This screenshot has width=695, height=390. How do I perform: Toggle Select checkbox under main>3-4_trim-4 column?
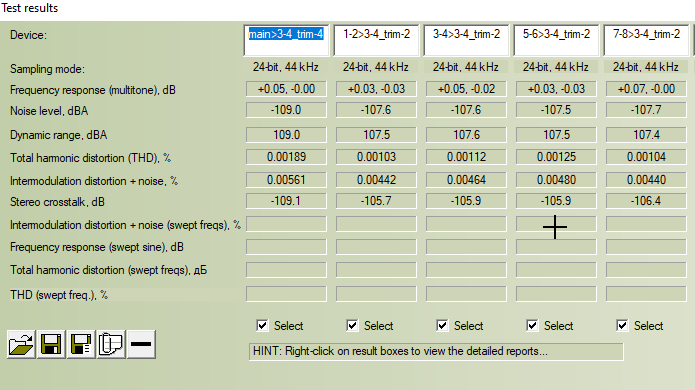(262, 326)
